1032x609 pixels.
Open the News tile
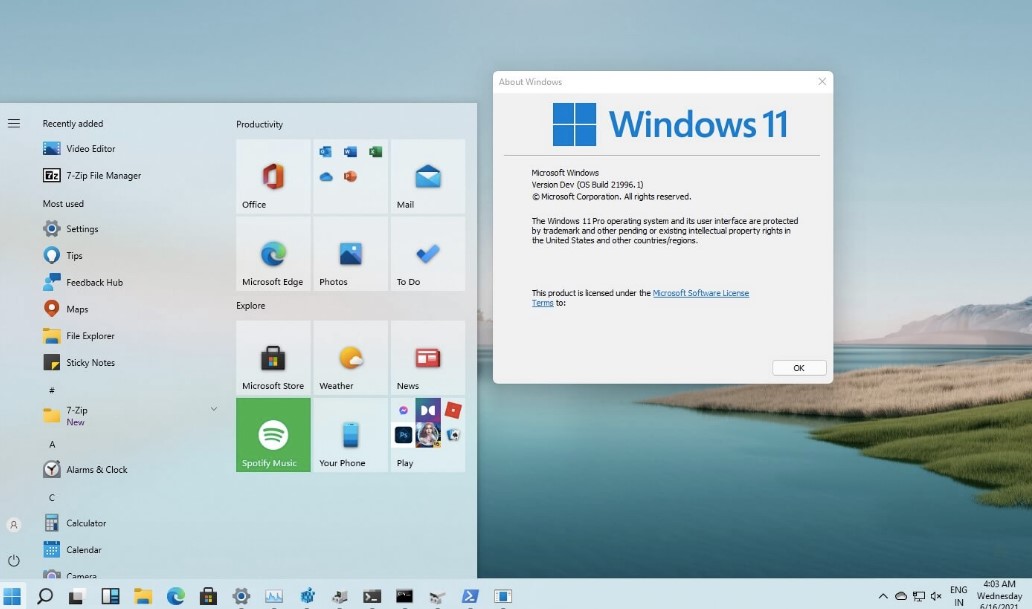(428, 357)
